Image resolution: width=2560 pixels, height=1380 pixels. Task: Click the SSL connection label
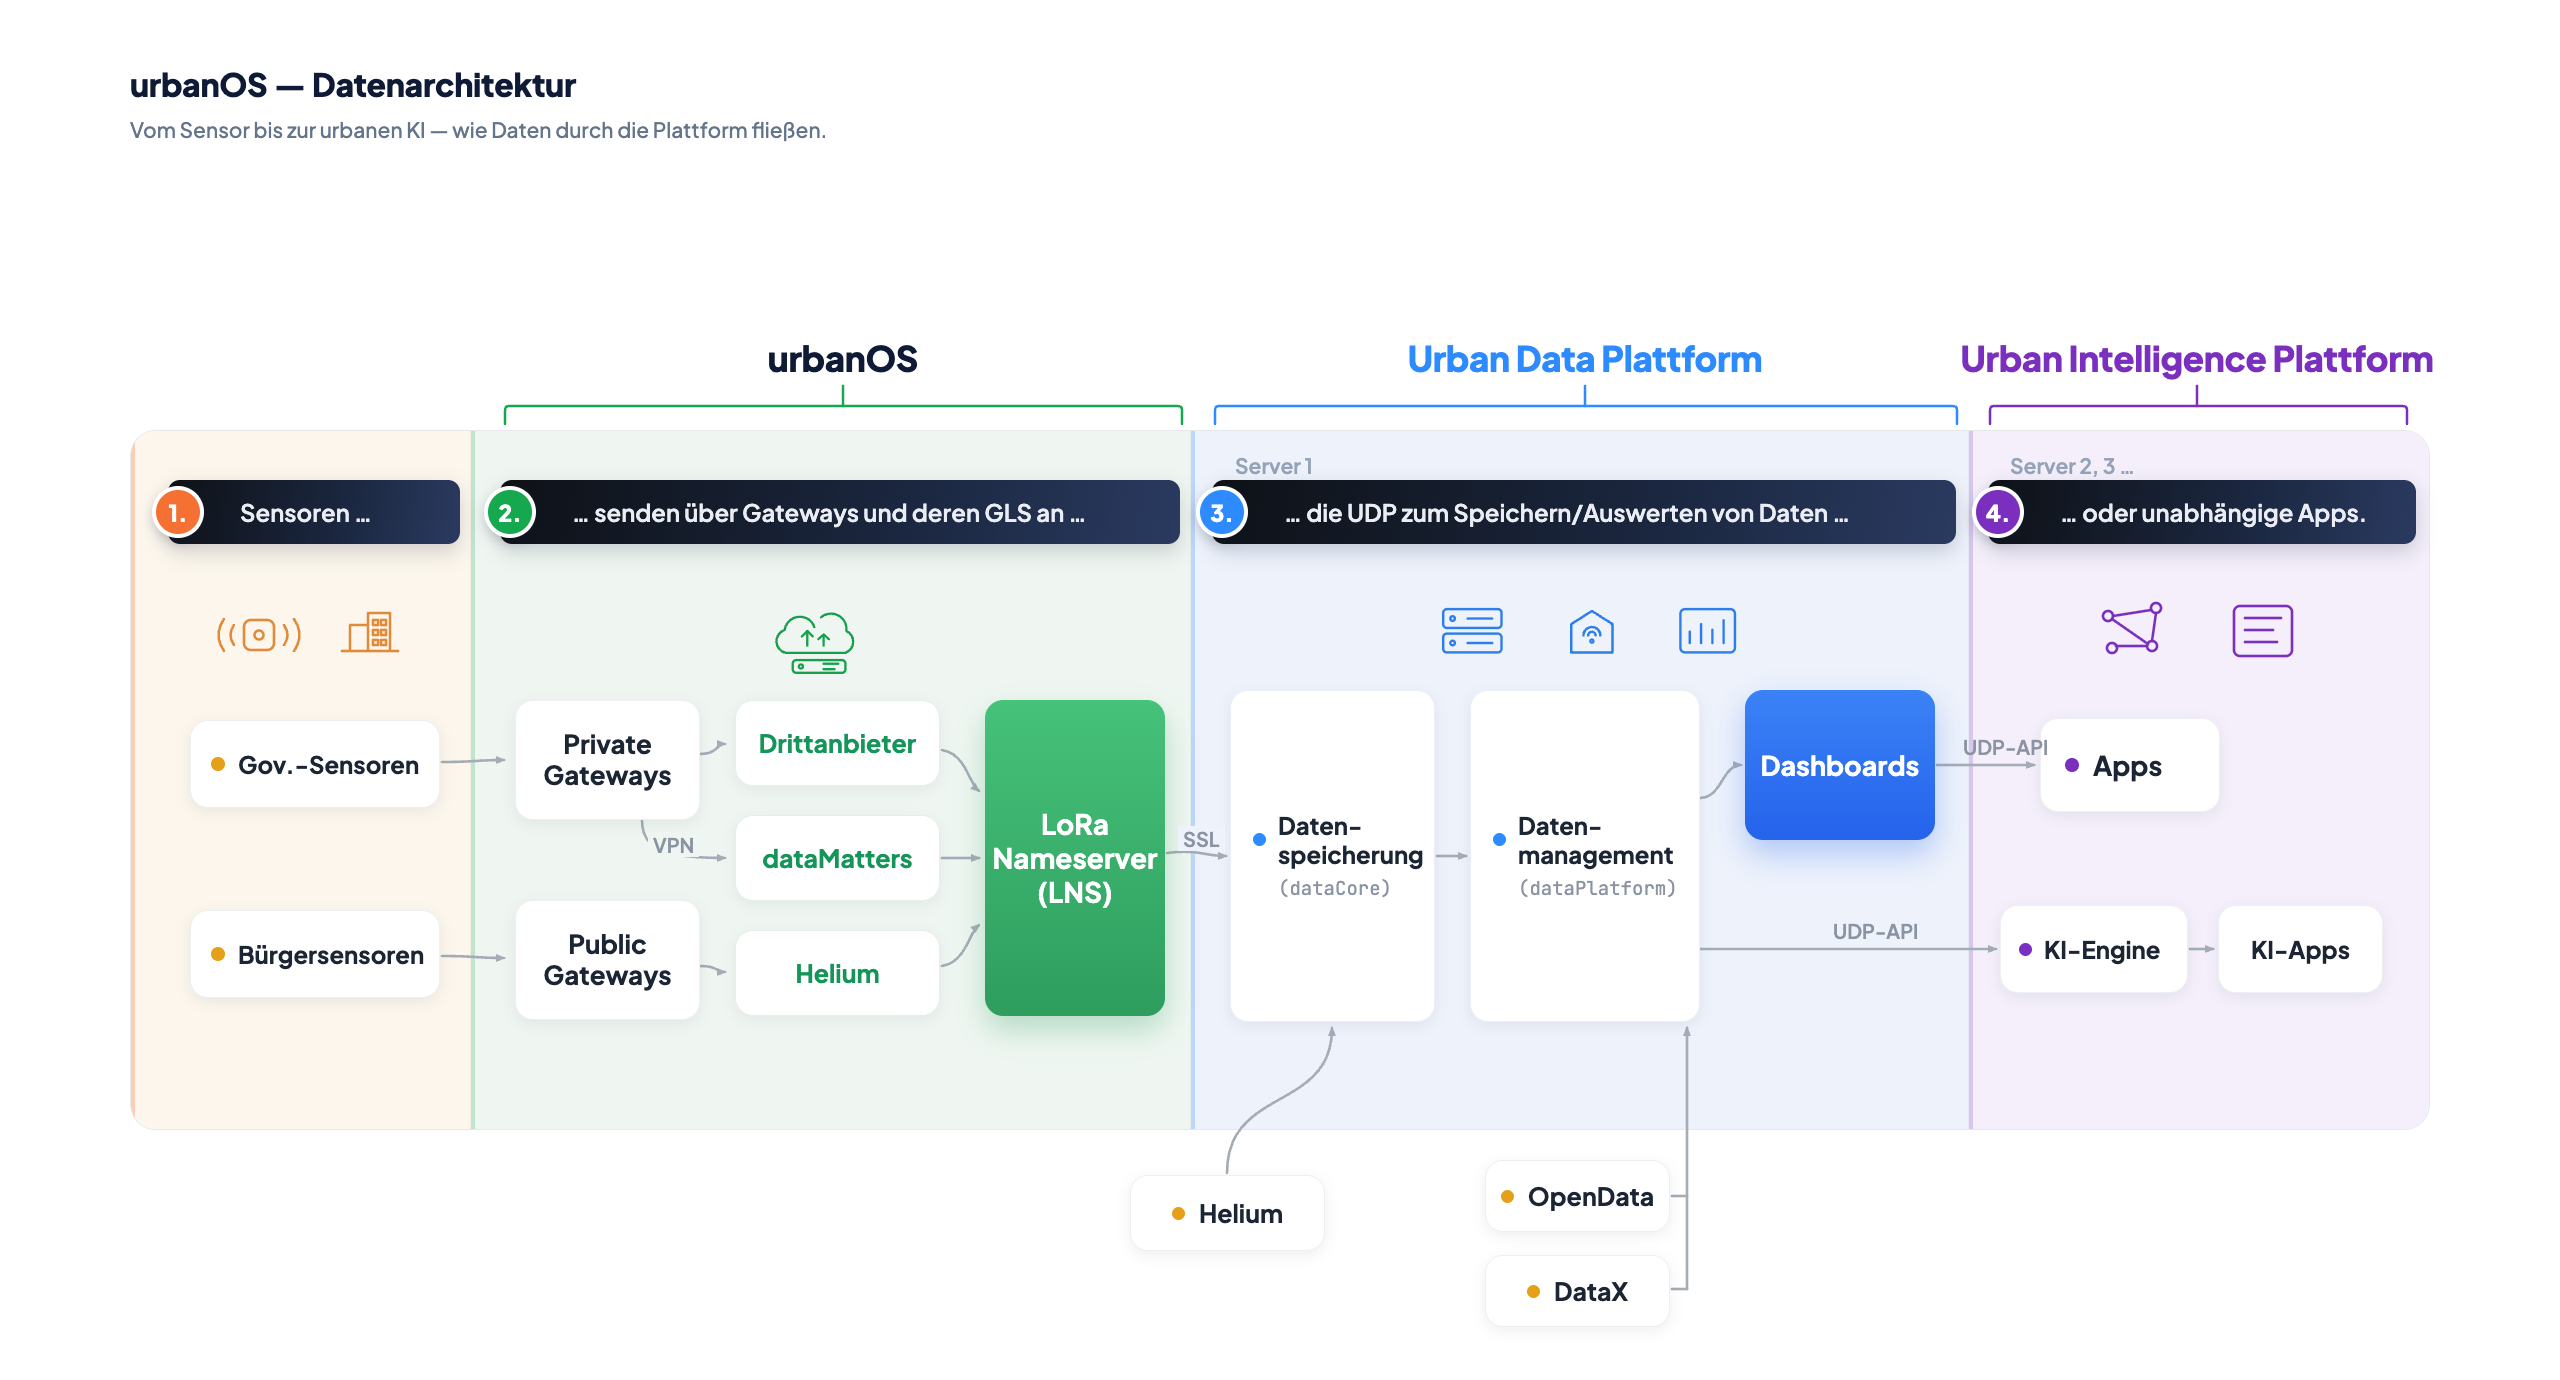1201,840
